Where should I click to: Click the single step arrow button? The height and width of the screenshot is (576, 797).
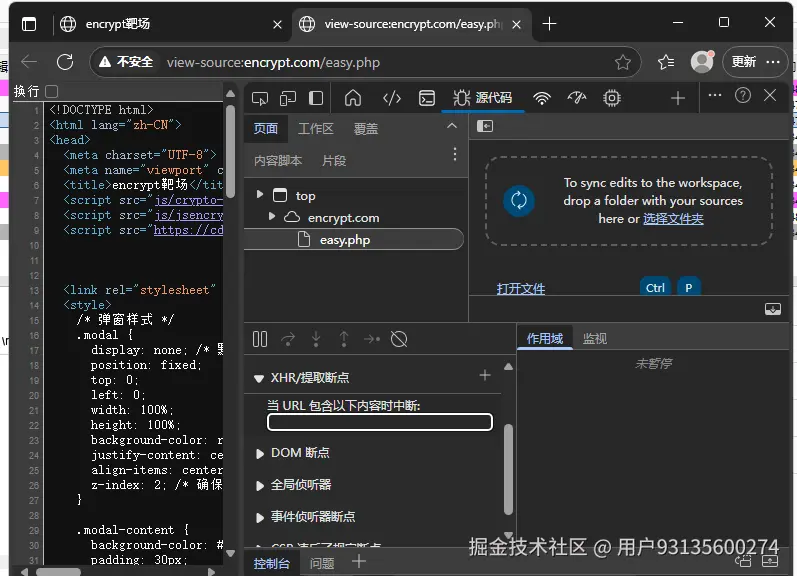point(372,339)
